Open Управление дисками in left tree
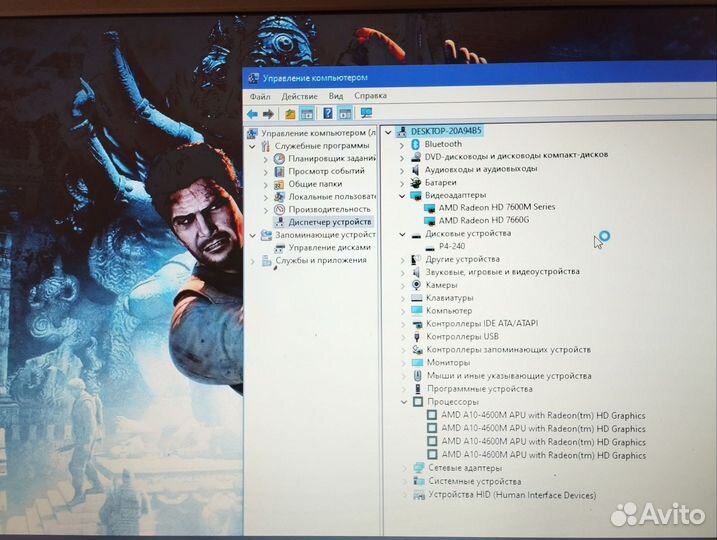This screenshot has width=717, height=540. coord(329,247)
